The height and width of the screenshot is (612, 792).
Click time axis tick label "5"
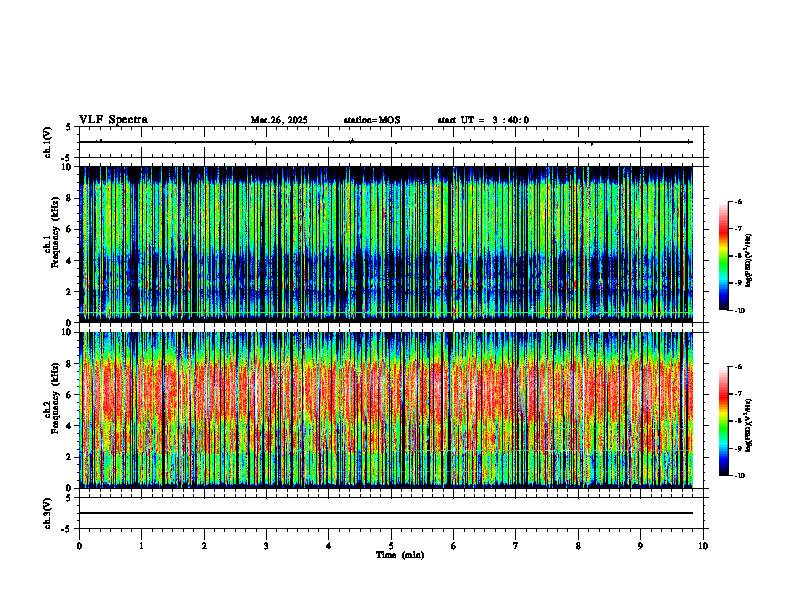pos(391,546)
